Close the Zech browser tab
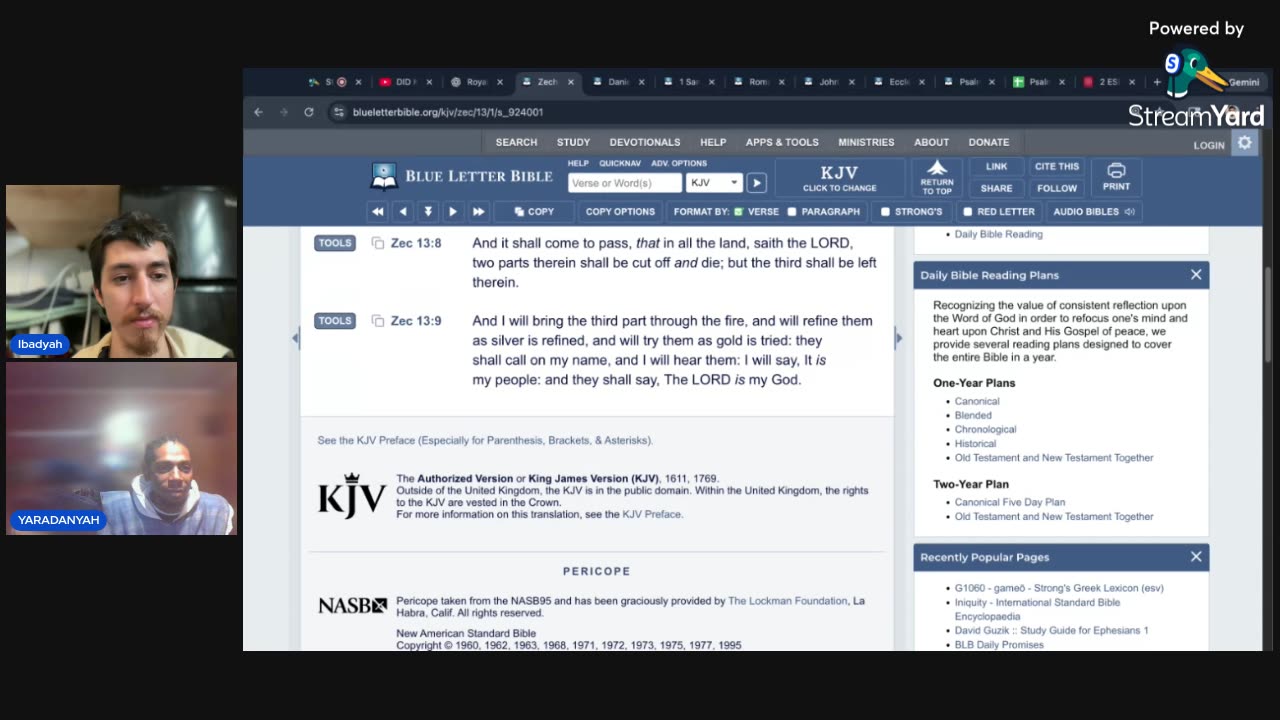Viewport: 1280px width, 720px height. (571, 82)
